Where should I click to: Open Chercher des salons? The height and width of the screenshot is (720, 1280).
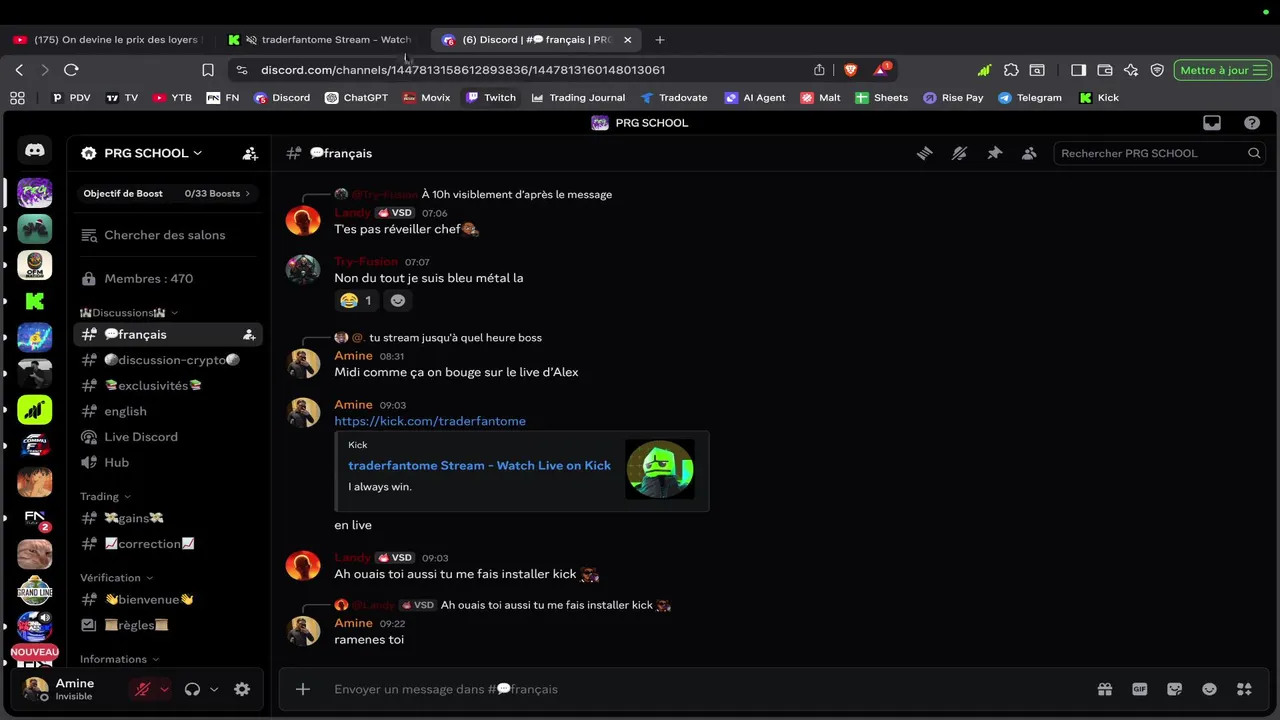(167, 235)
